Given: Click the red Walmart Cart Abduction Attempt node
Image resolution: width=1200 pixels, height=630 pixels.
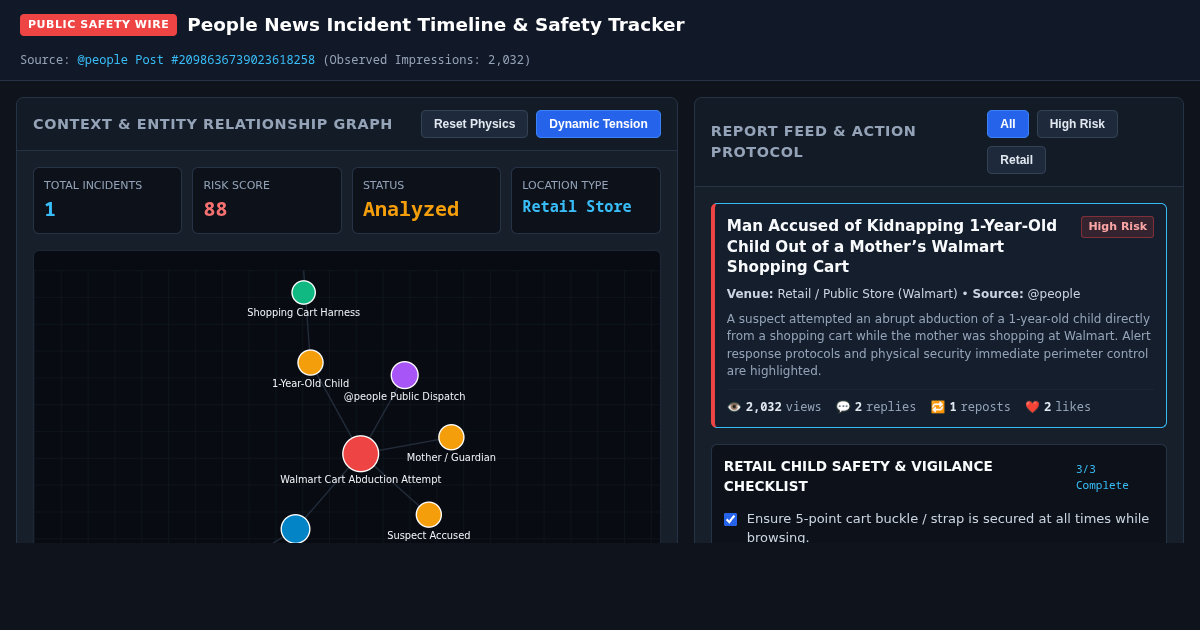Looking at the screenshot, I should (x=360, y=454).
